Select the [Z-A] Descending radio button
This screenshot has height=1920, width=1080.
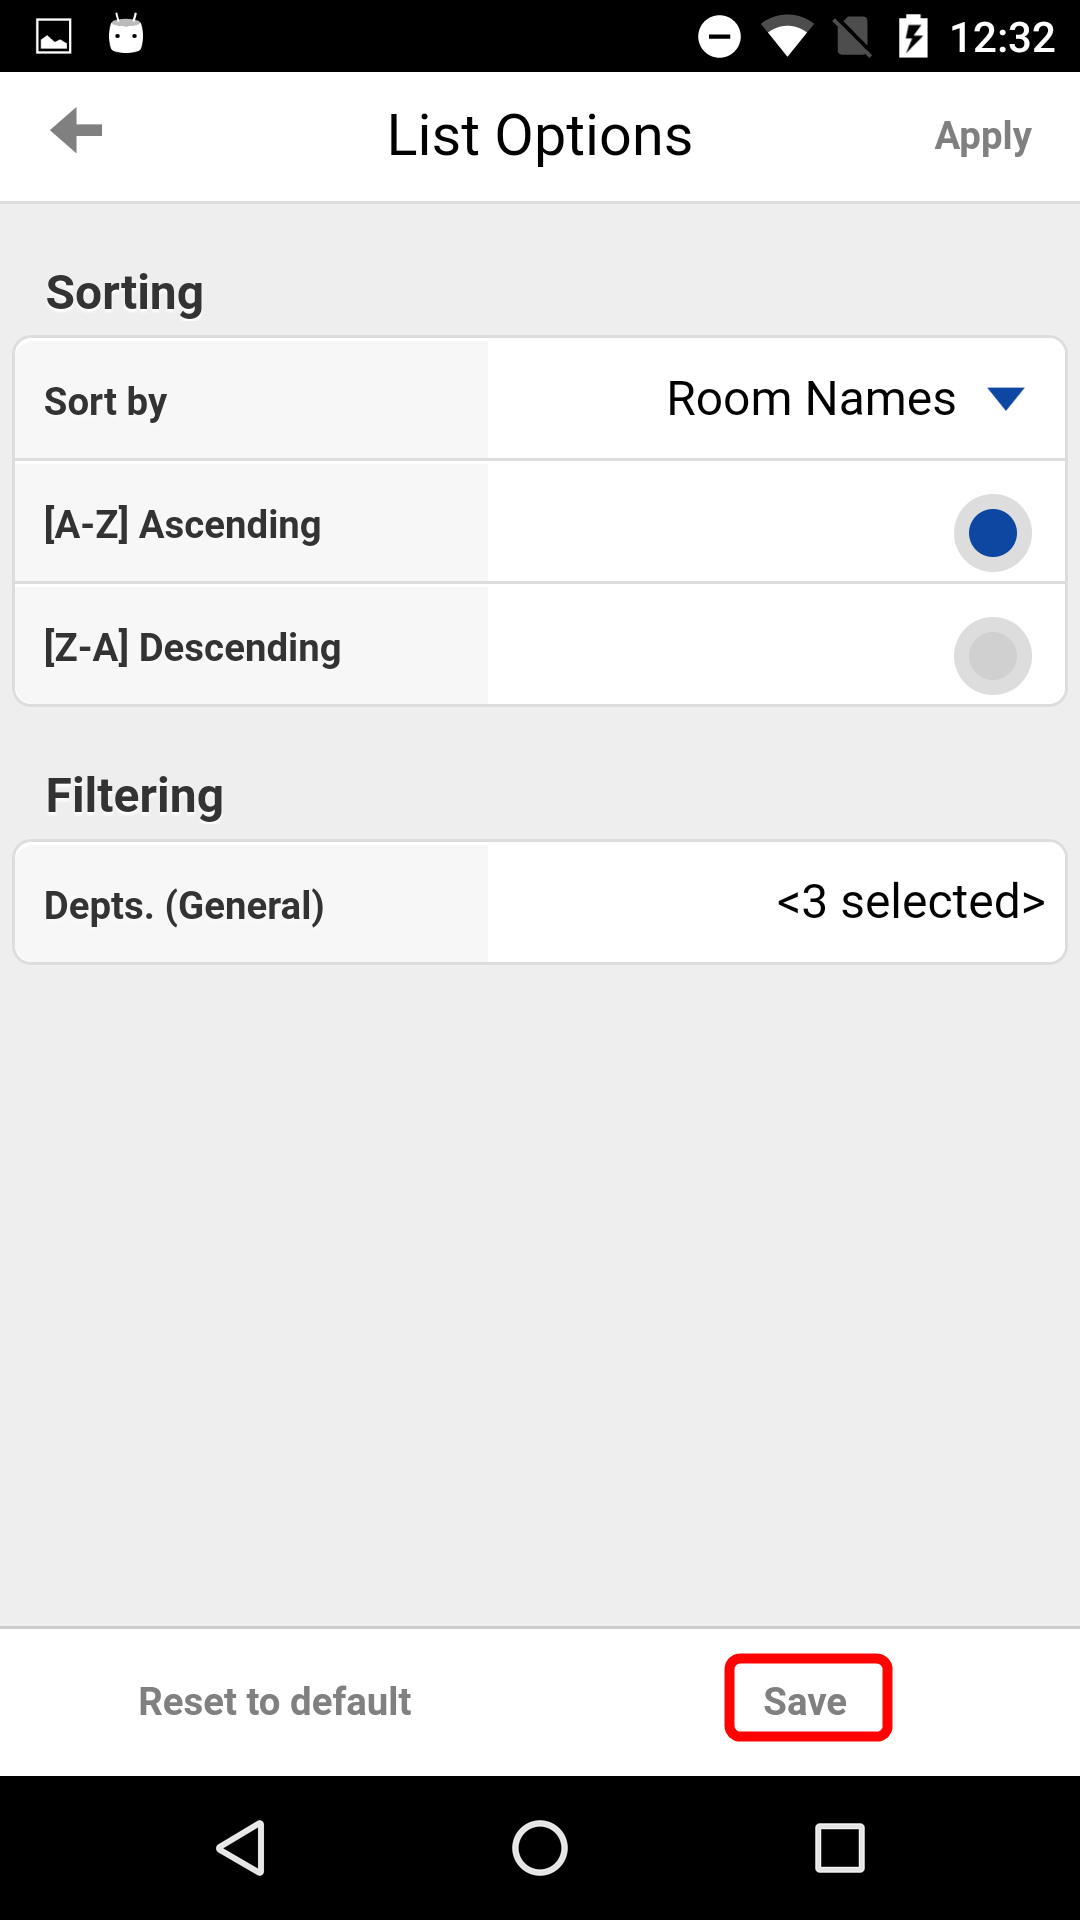point(992,656)
